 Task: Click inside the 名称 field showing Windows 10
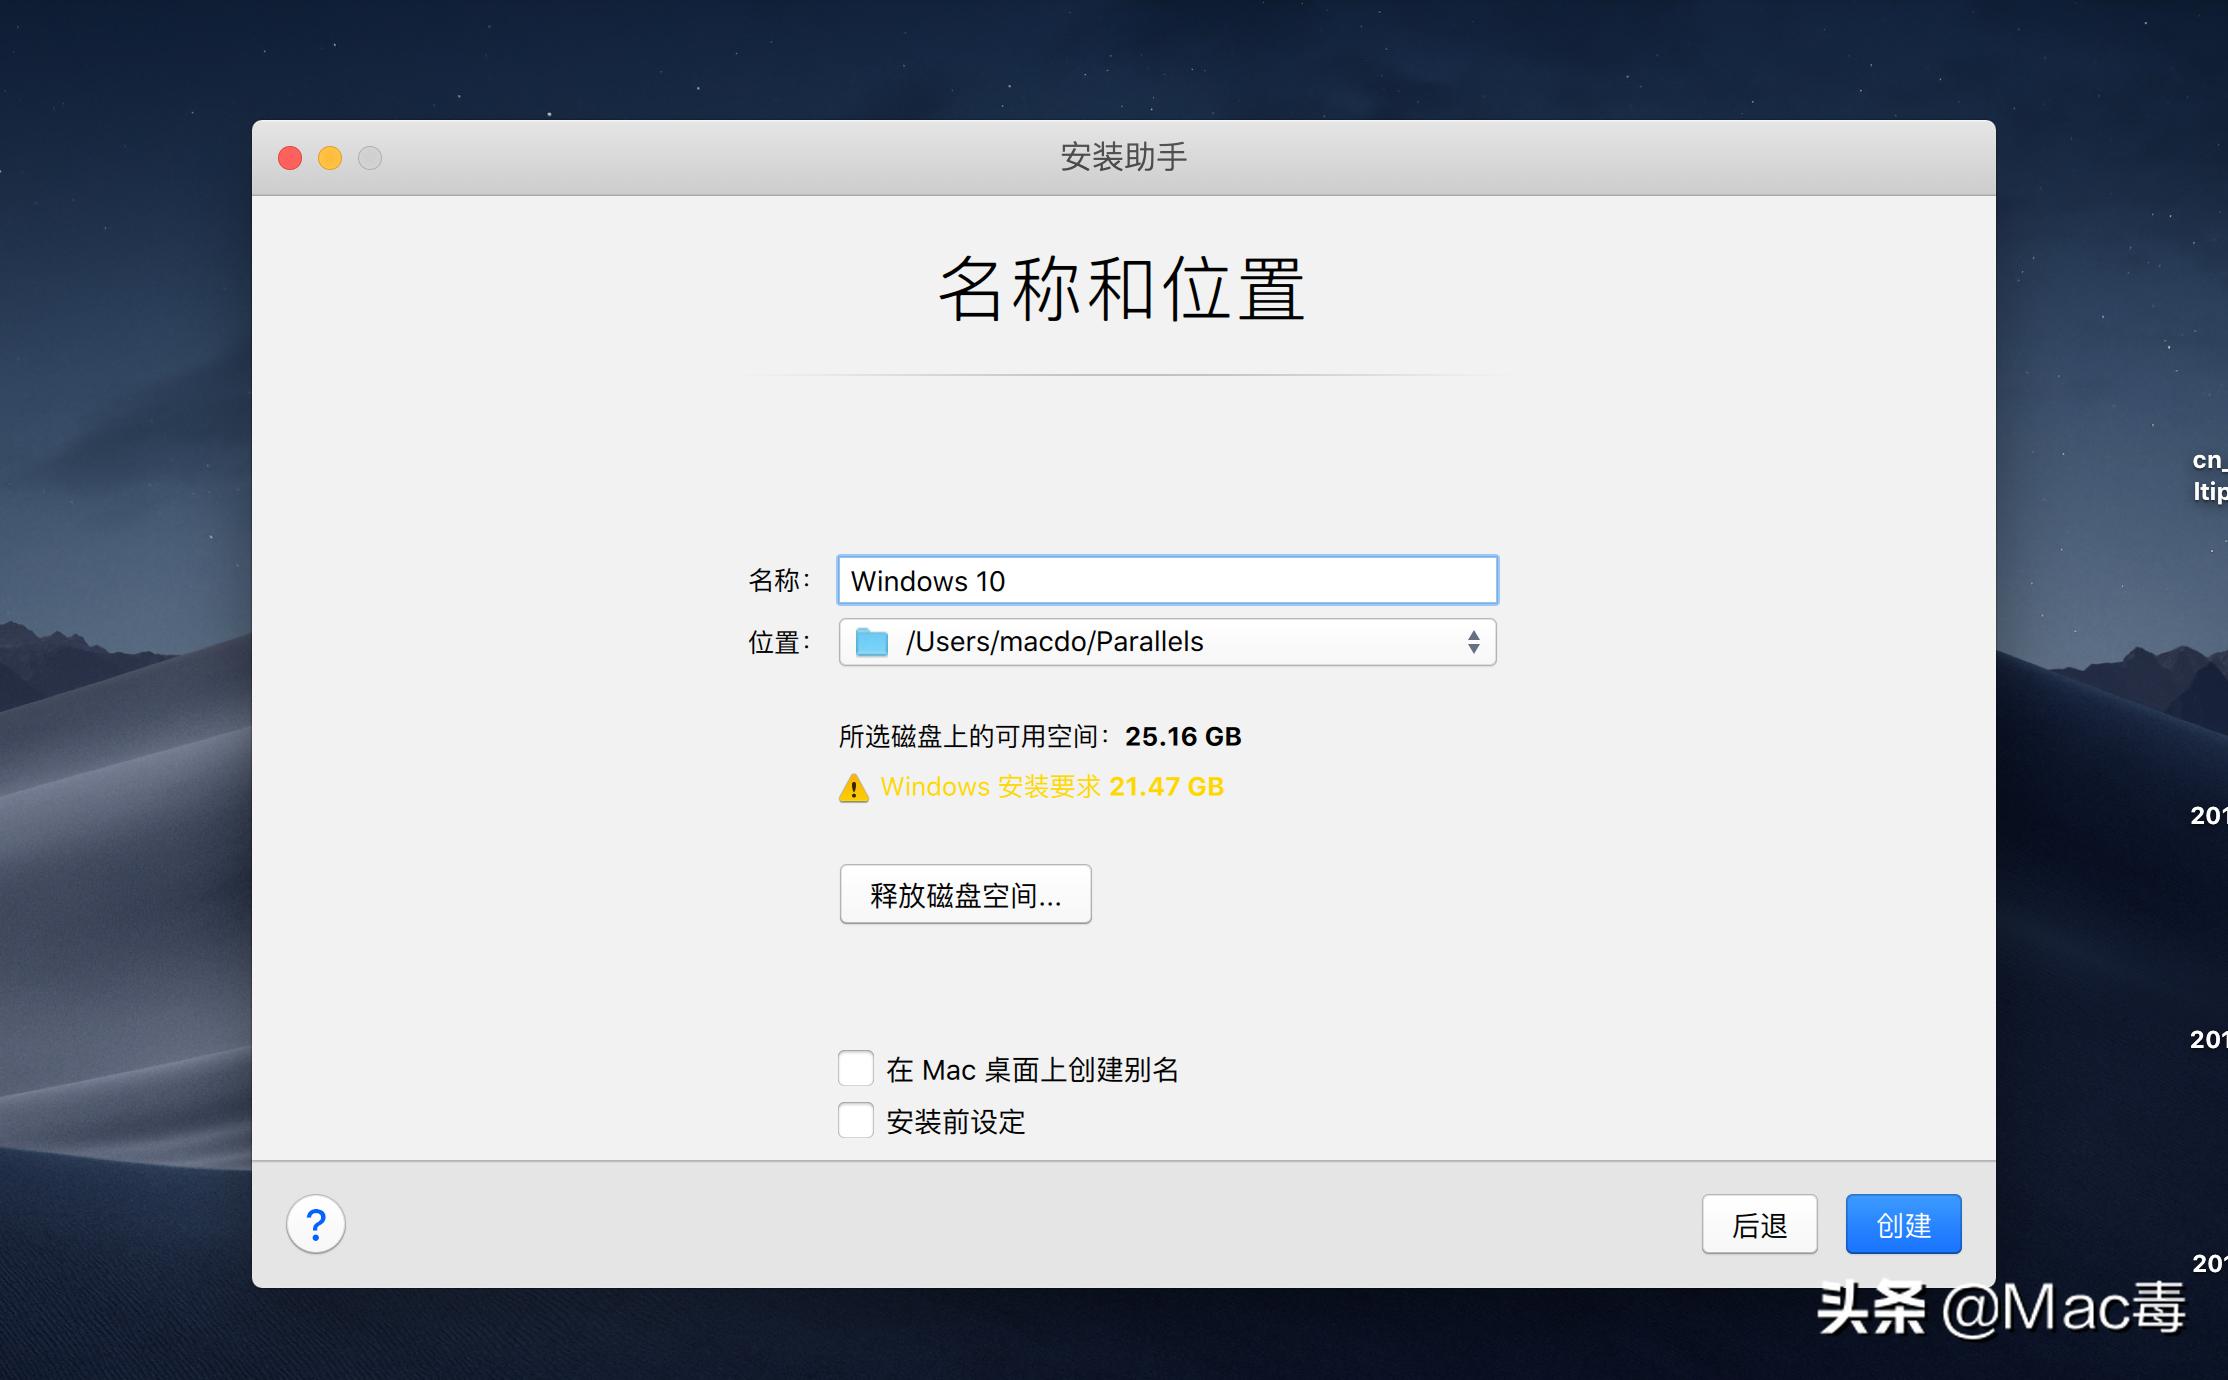pos(1165,580)
